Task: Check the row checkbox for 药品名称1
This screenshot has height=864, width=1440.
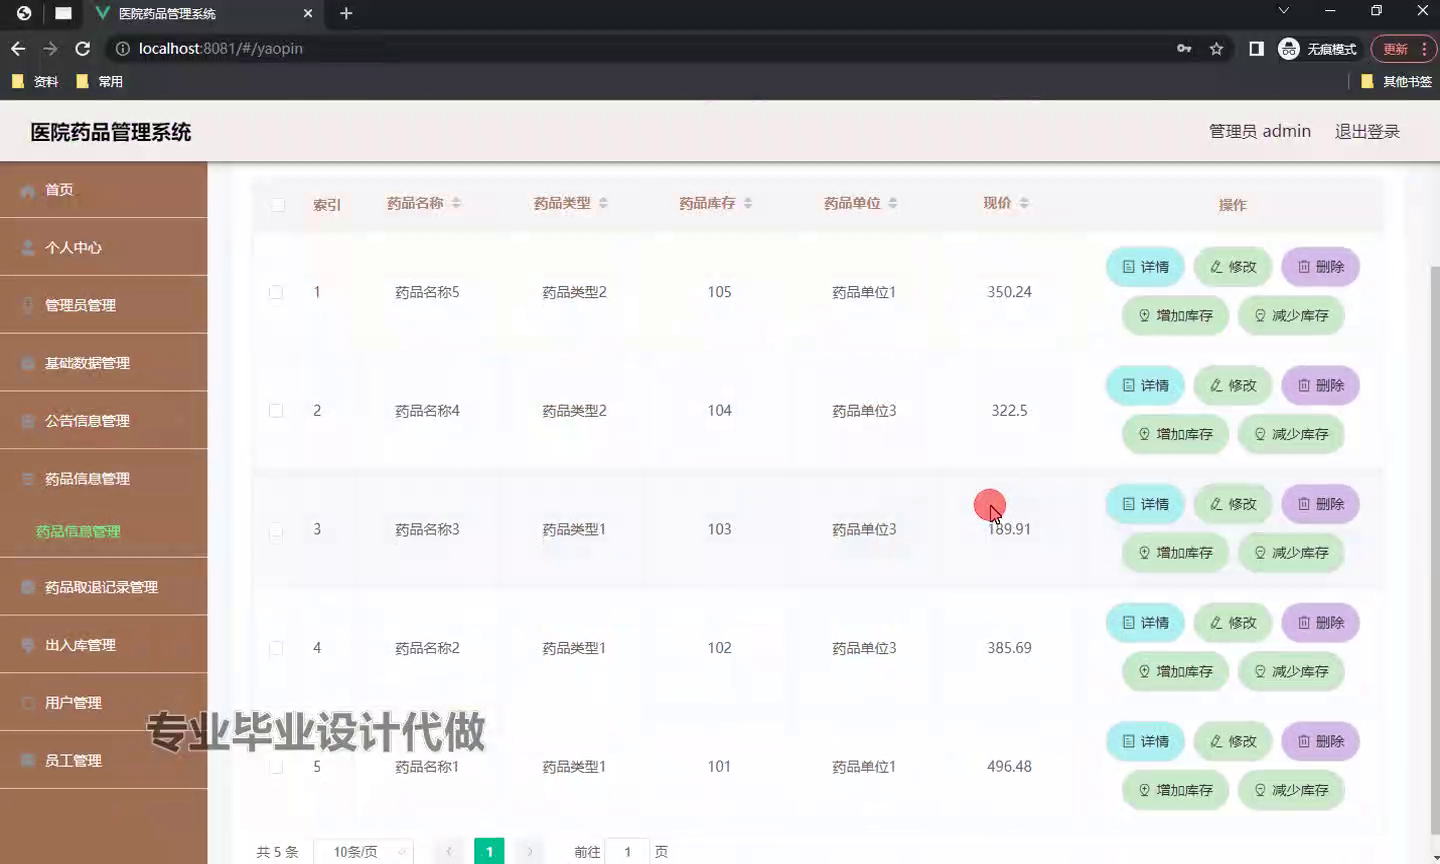Action: coord(276,767)
